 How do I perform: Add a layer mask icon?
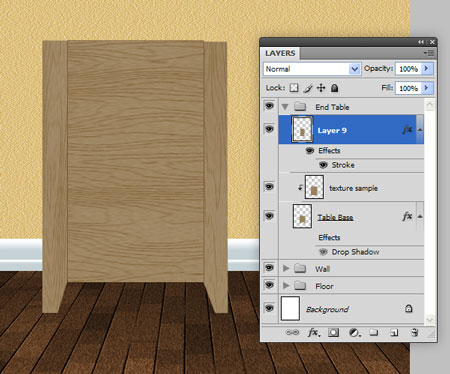tap(333, 332)
